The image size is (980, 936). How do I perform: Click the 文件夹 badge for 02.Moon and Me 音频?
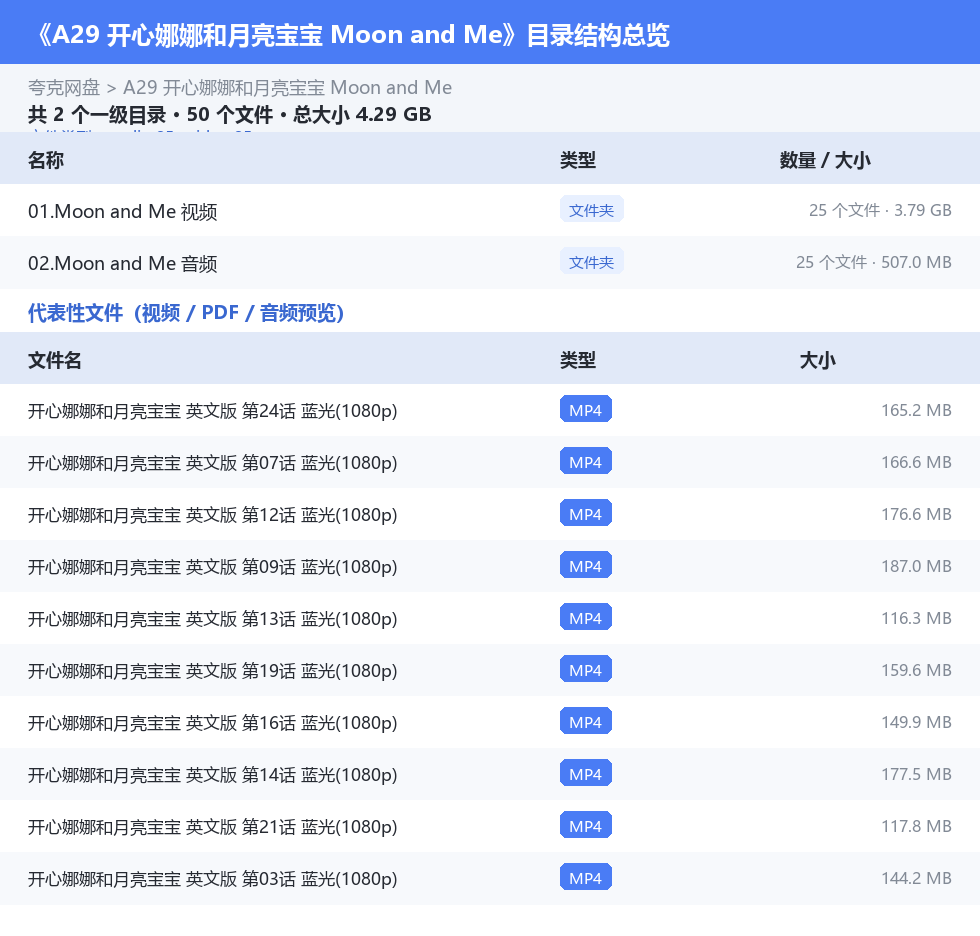[591, 262]
